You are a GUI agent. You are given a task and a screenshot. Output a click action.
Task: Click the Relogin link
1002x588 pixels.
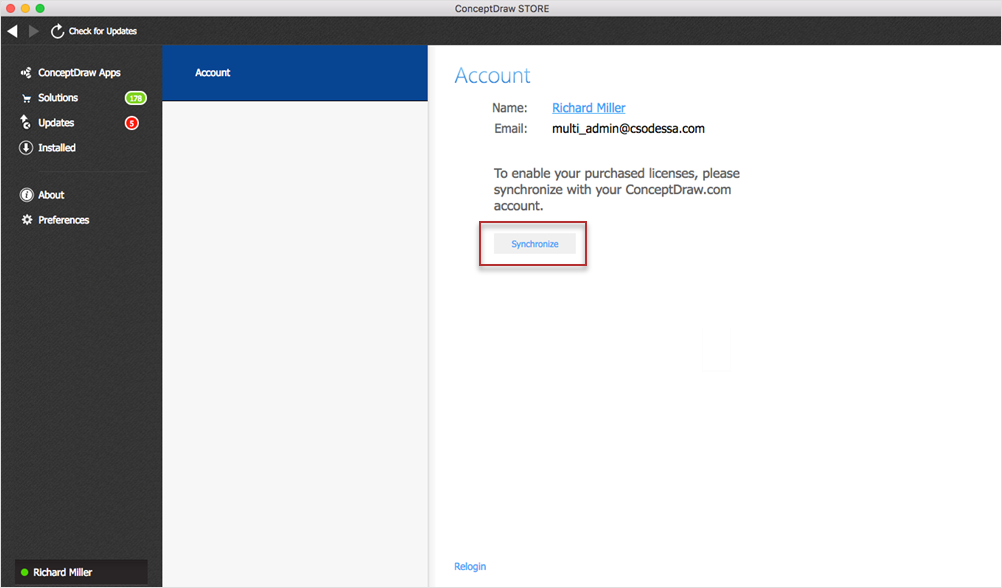click(x=470, y=566)
